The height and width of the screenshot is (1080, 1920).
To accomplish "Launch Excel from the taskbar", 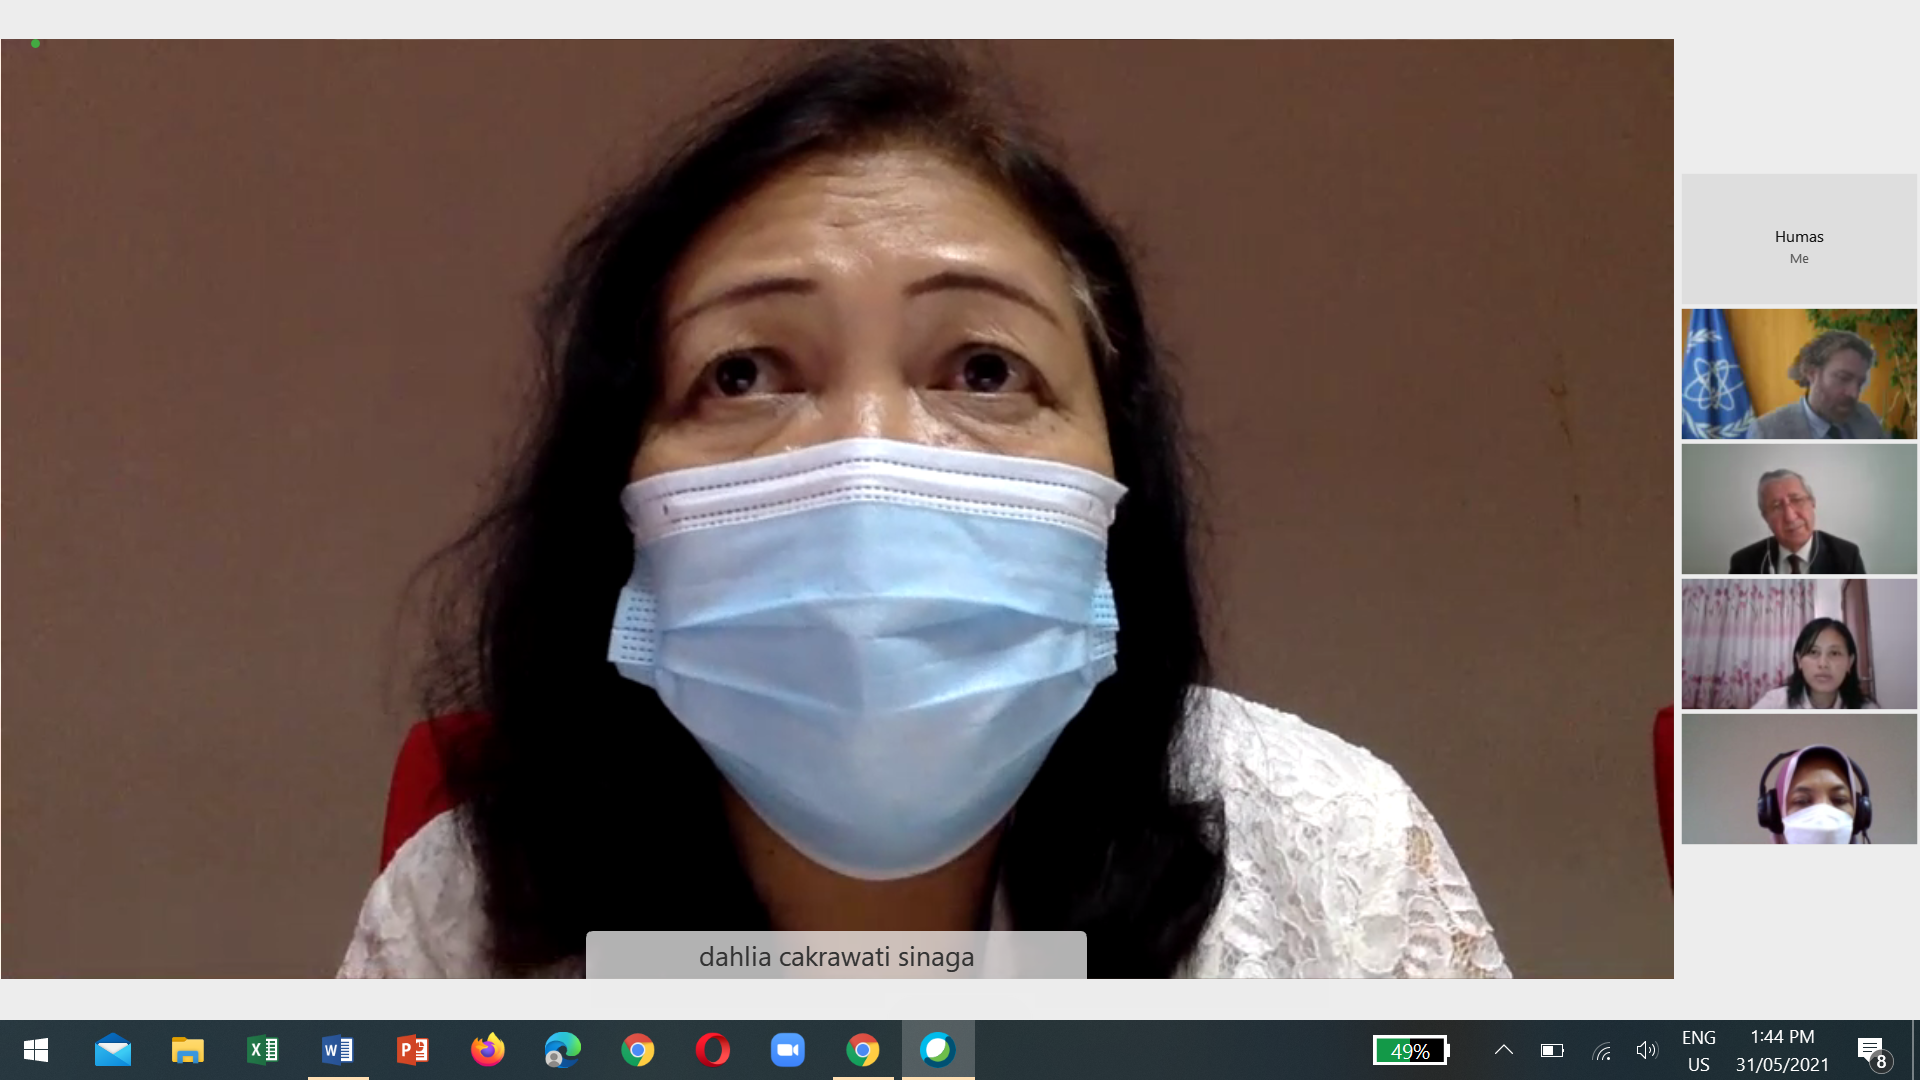I will pos(263,1050).
